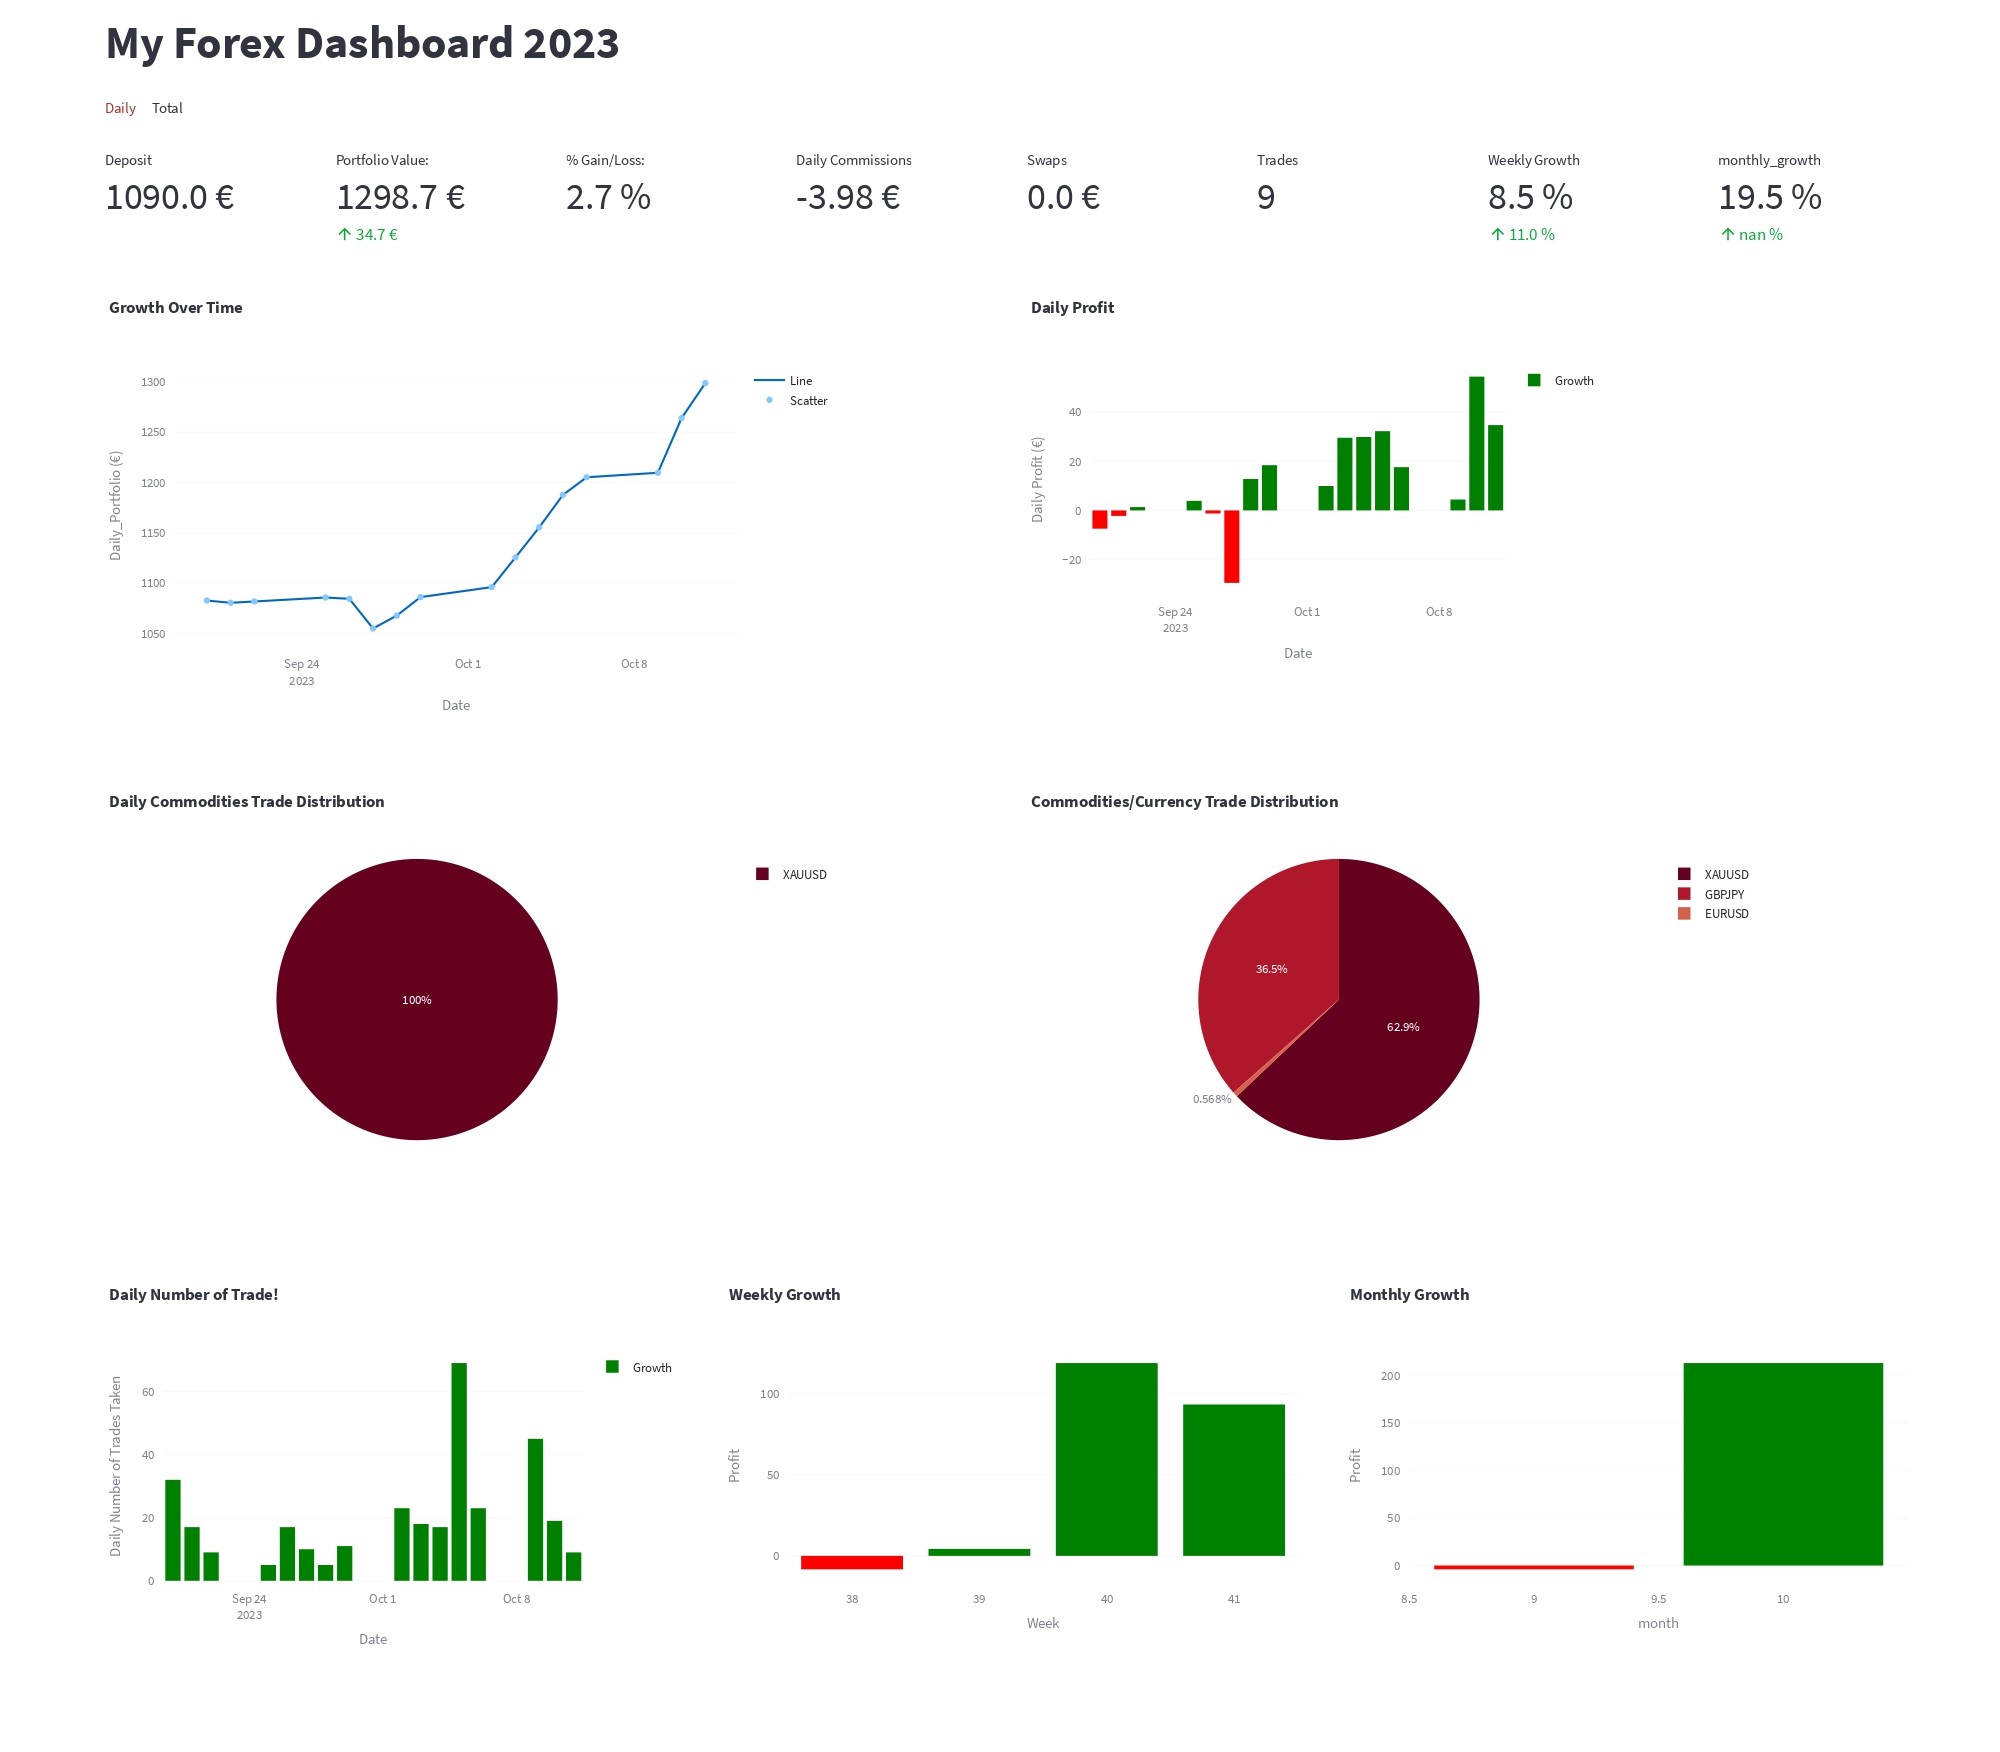
Task: Click the red week 38 loss bar
Action: click(852, 1562)
